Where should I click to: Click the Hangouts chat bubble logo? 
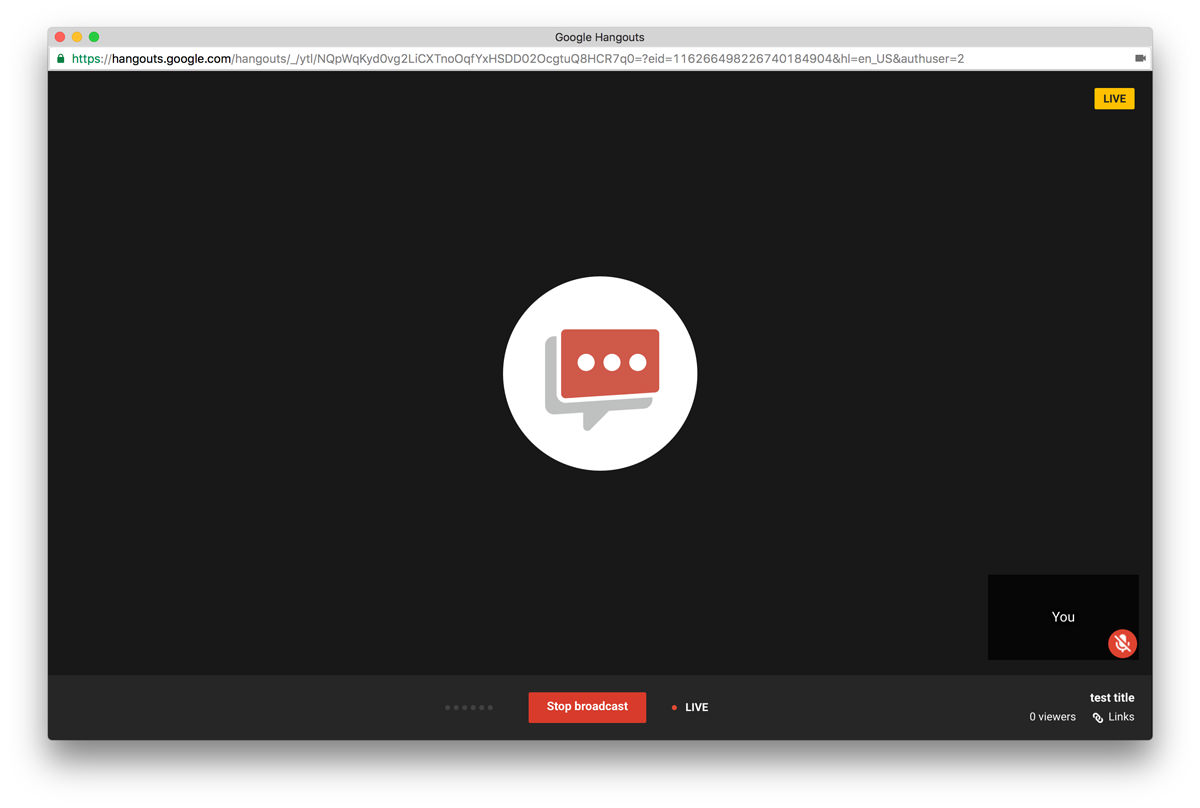tap(600, 374)
